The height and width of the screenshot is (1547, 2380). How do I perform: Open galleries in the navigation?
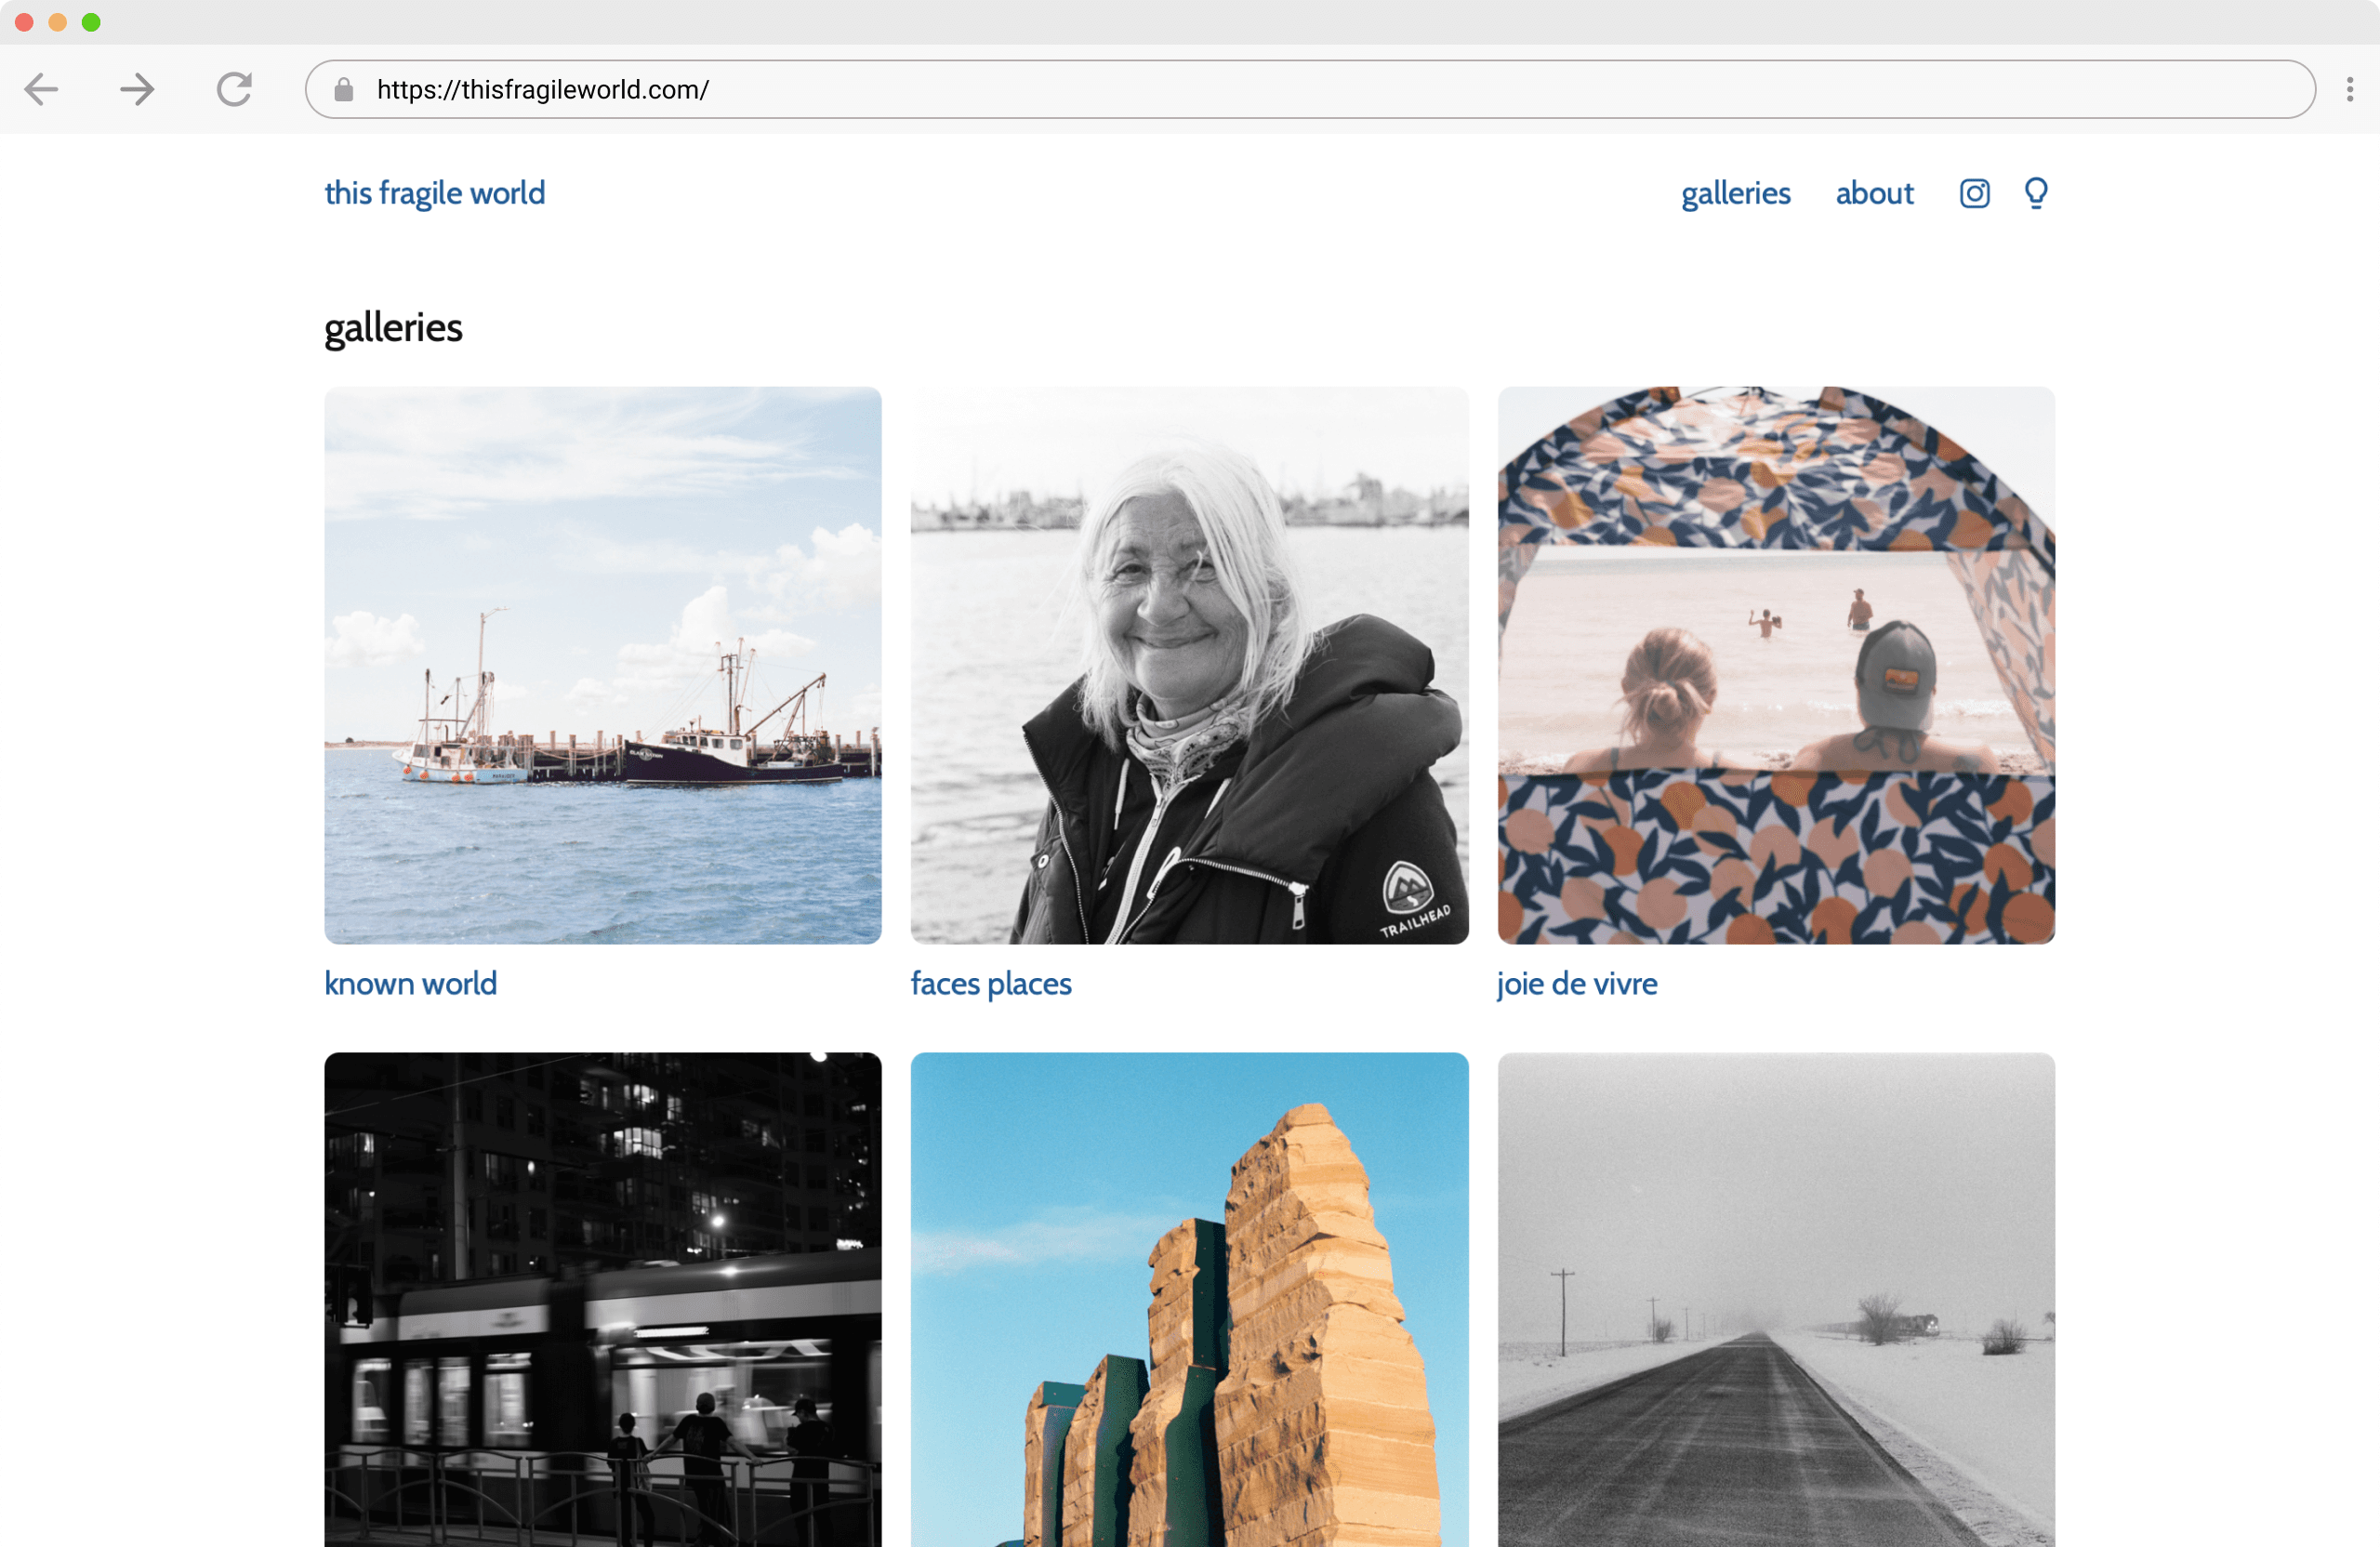[1735, 193]
